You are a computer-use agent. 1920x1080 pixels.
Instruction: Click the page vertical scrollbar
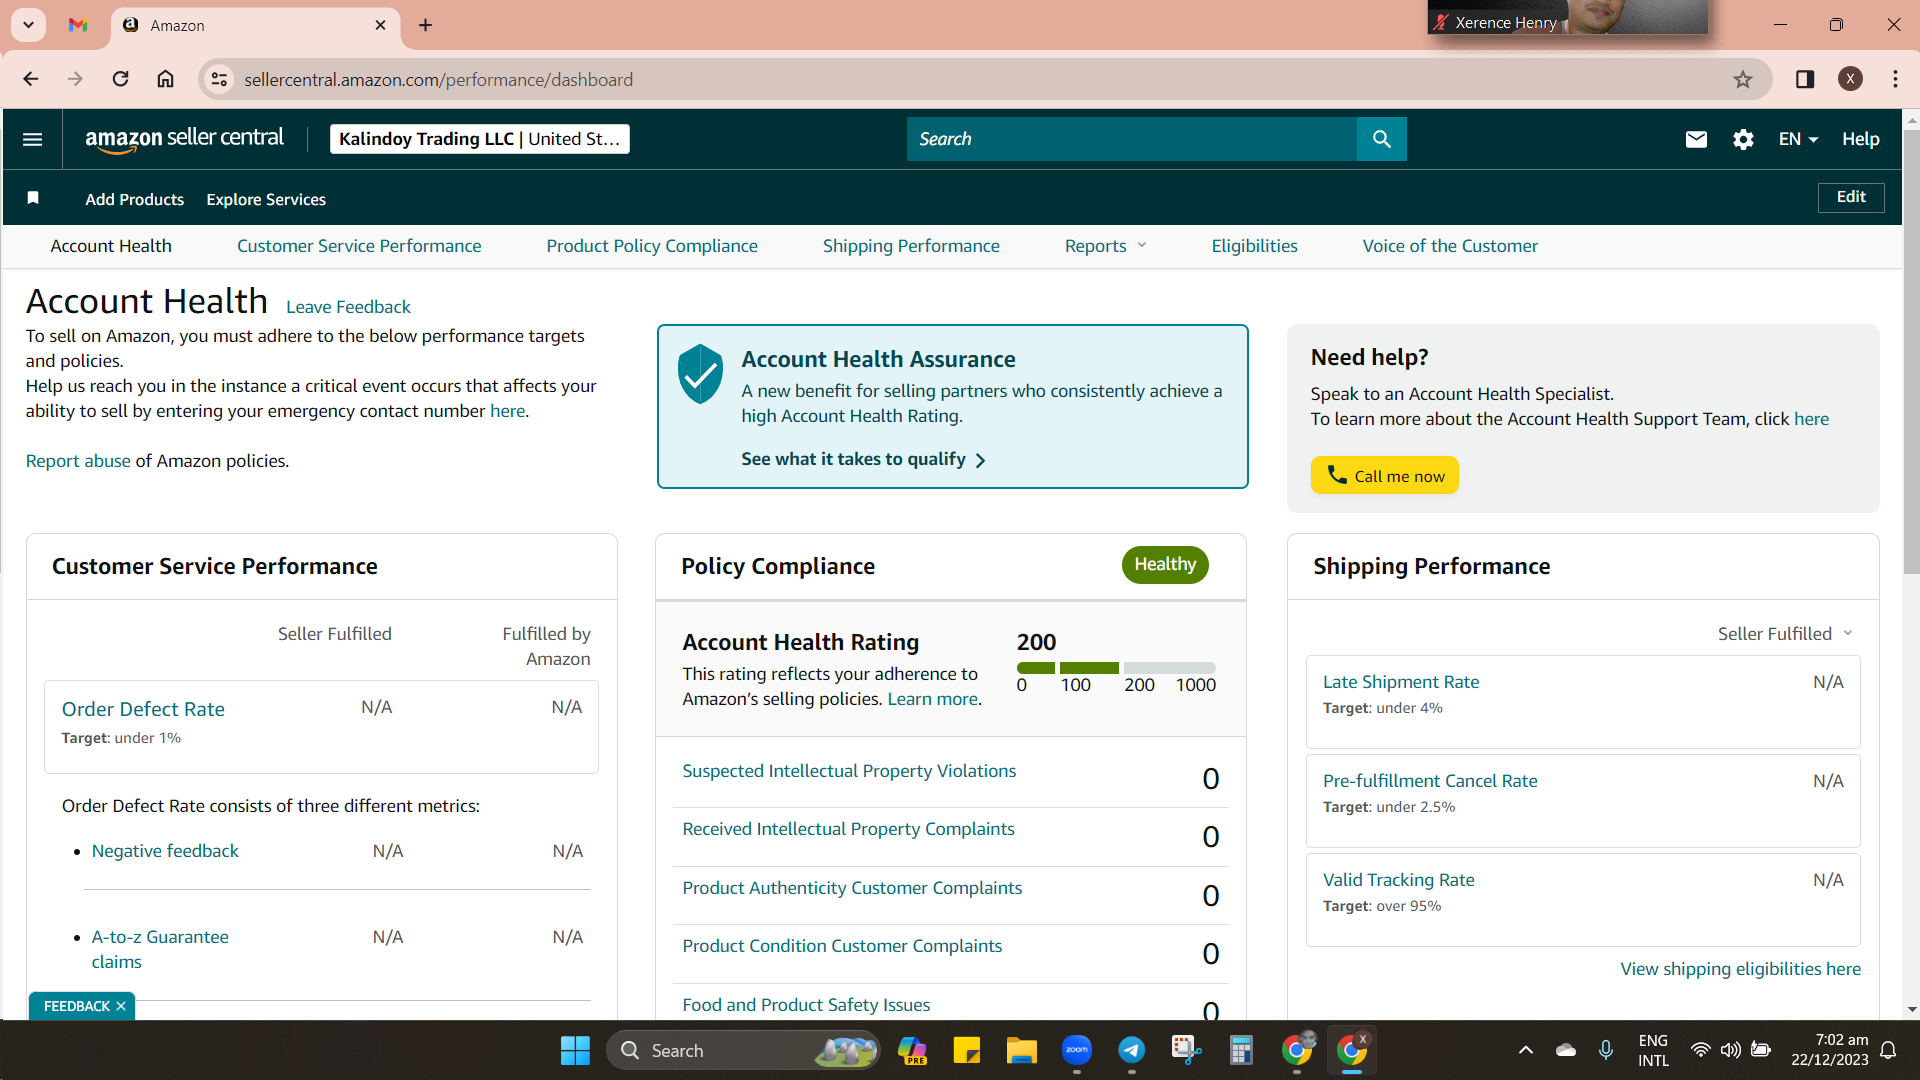click(x=1911, y=350)
